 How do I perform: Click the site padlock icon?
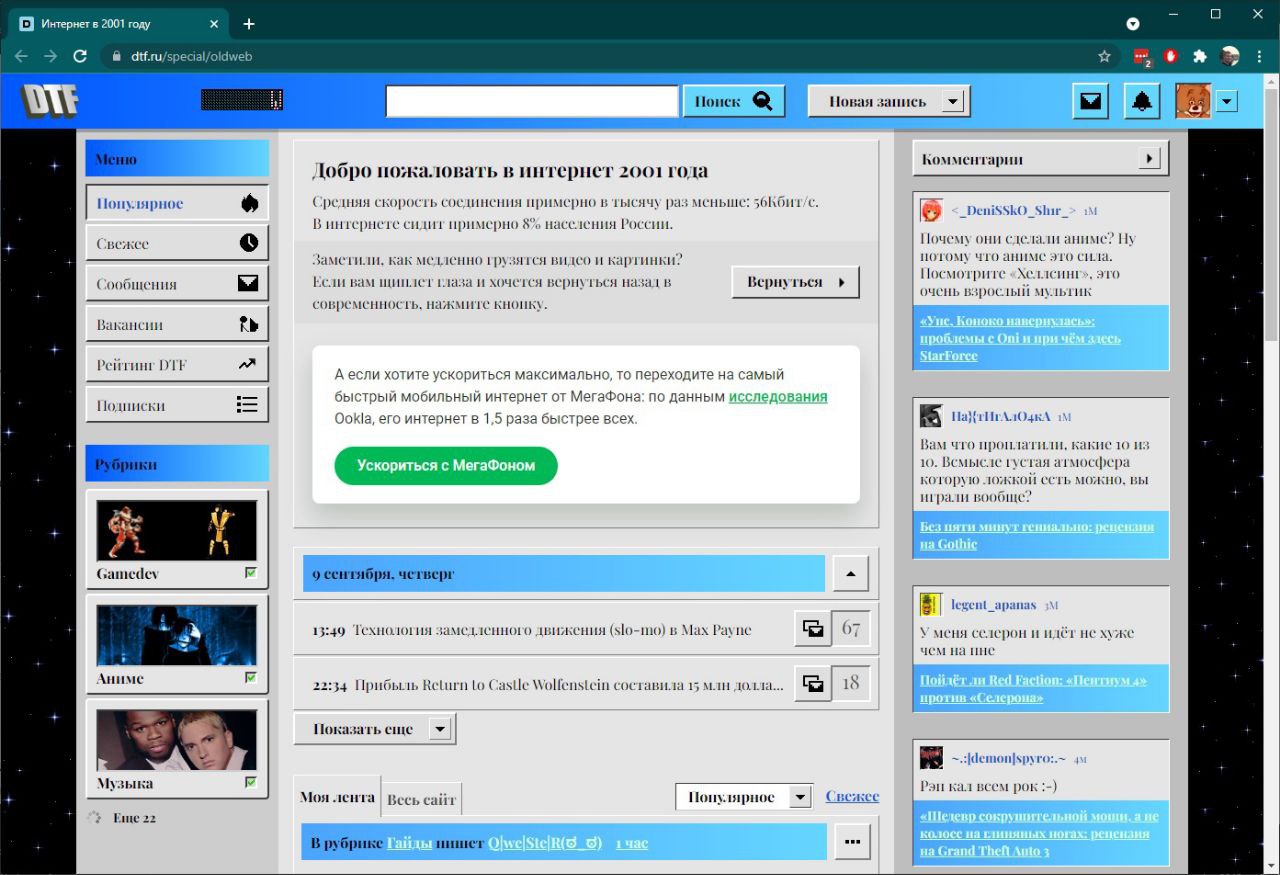click(x=116, y=56)
